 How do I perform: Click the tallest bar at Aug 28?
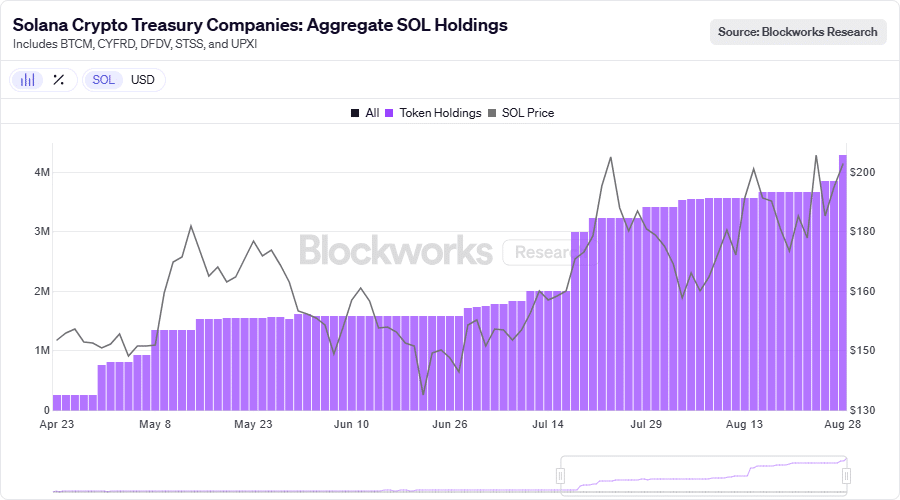pos(843,280)
